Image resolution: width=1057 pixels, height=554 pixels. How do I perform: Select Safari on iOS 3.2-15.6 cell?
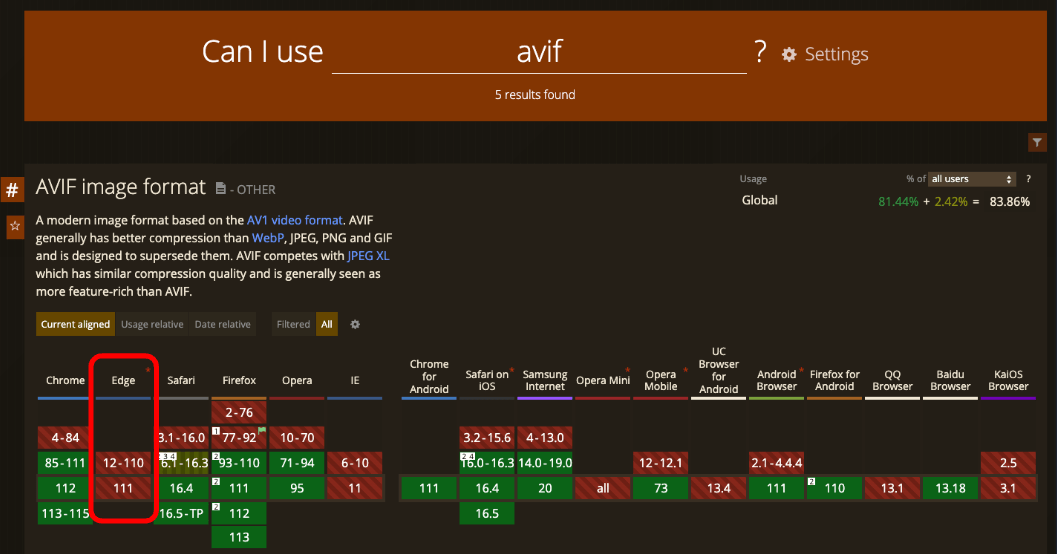point(487,437)
